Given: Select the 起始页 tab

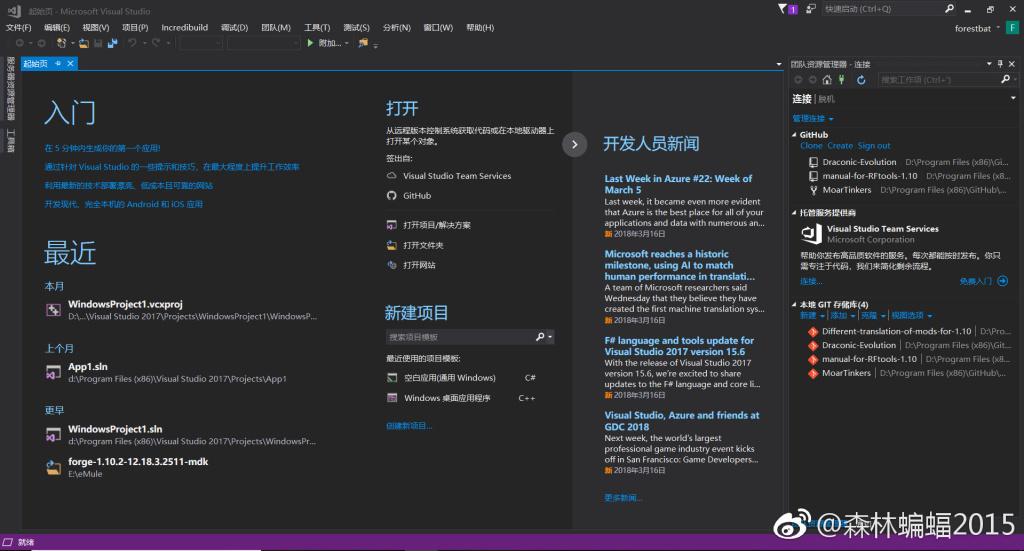Looking at the screenshot, I should [36, 63].
